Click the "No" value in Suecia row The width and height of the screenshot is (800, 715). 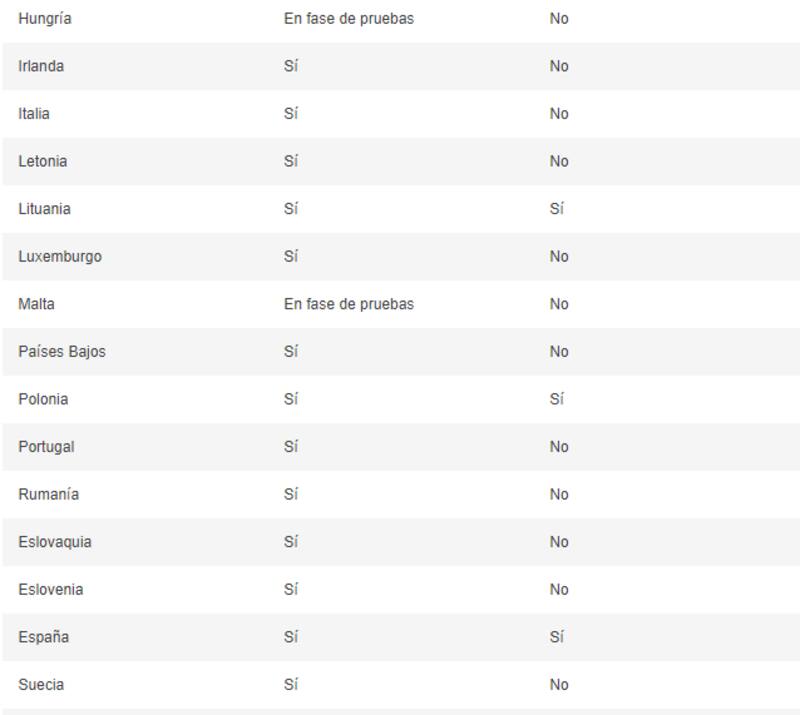pyautogui.click(x=559, y=685)
